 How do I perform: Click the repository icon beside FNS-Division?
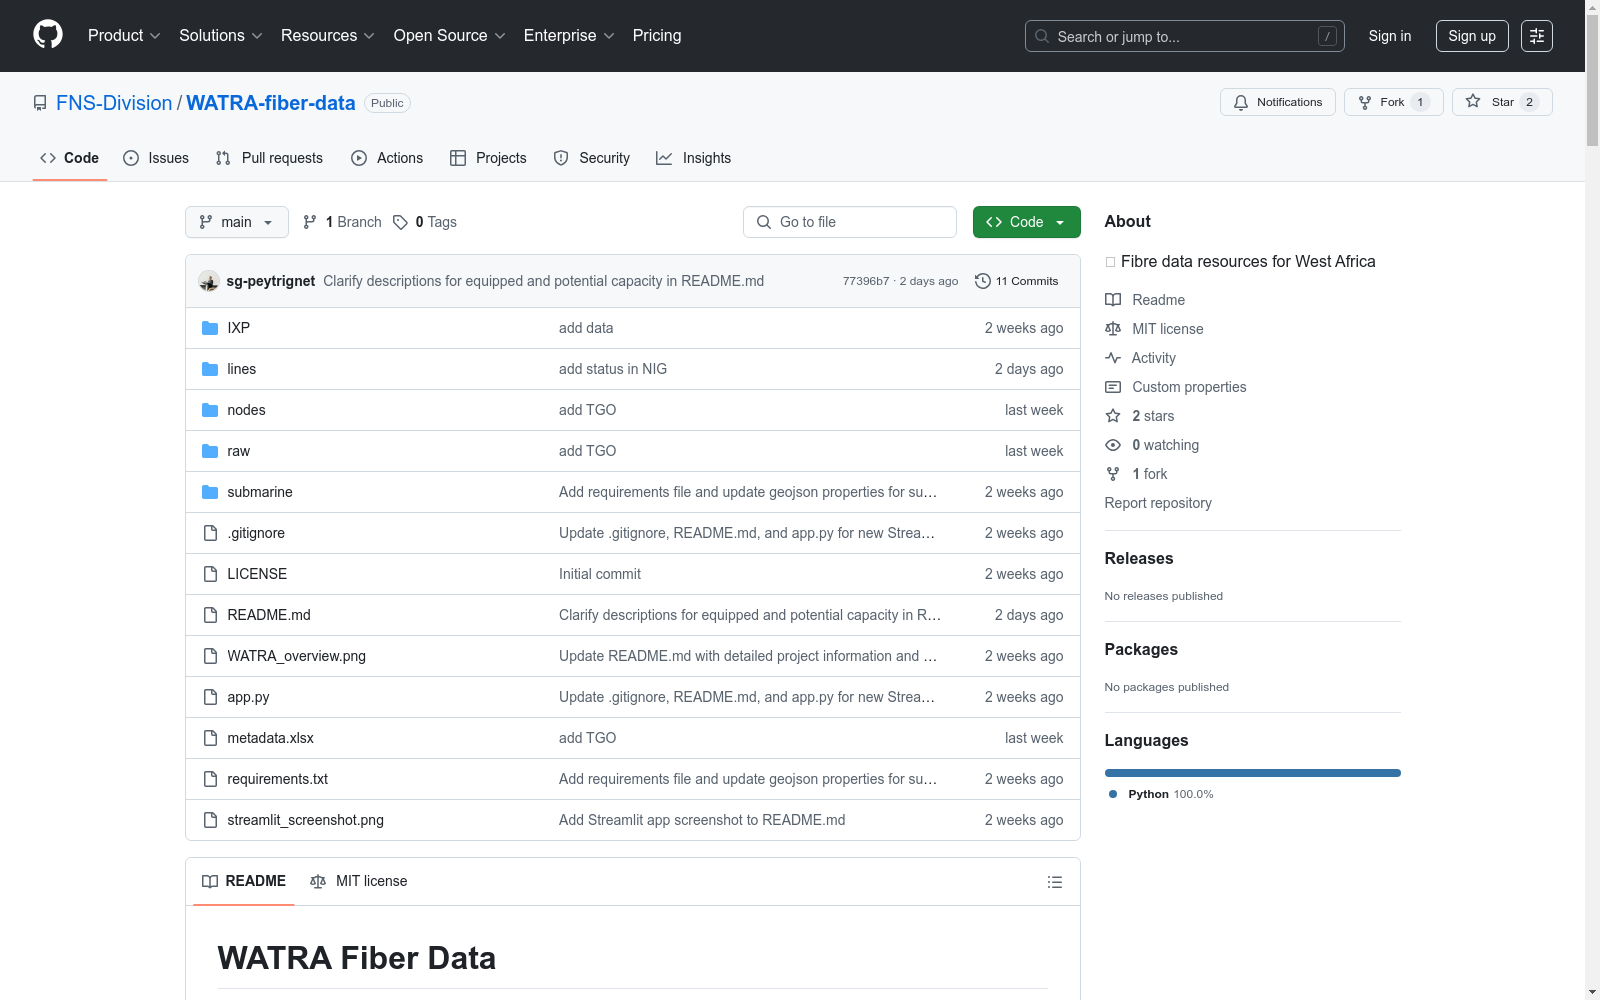(x=40, y=103)
